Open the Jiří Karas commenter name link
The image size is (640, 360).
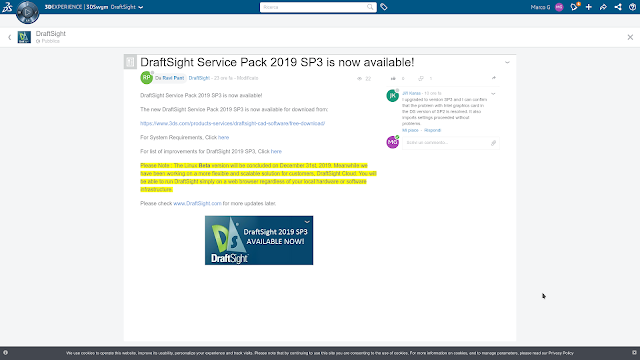tap(411, 93)
